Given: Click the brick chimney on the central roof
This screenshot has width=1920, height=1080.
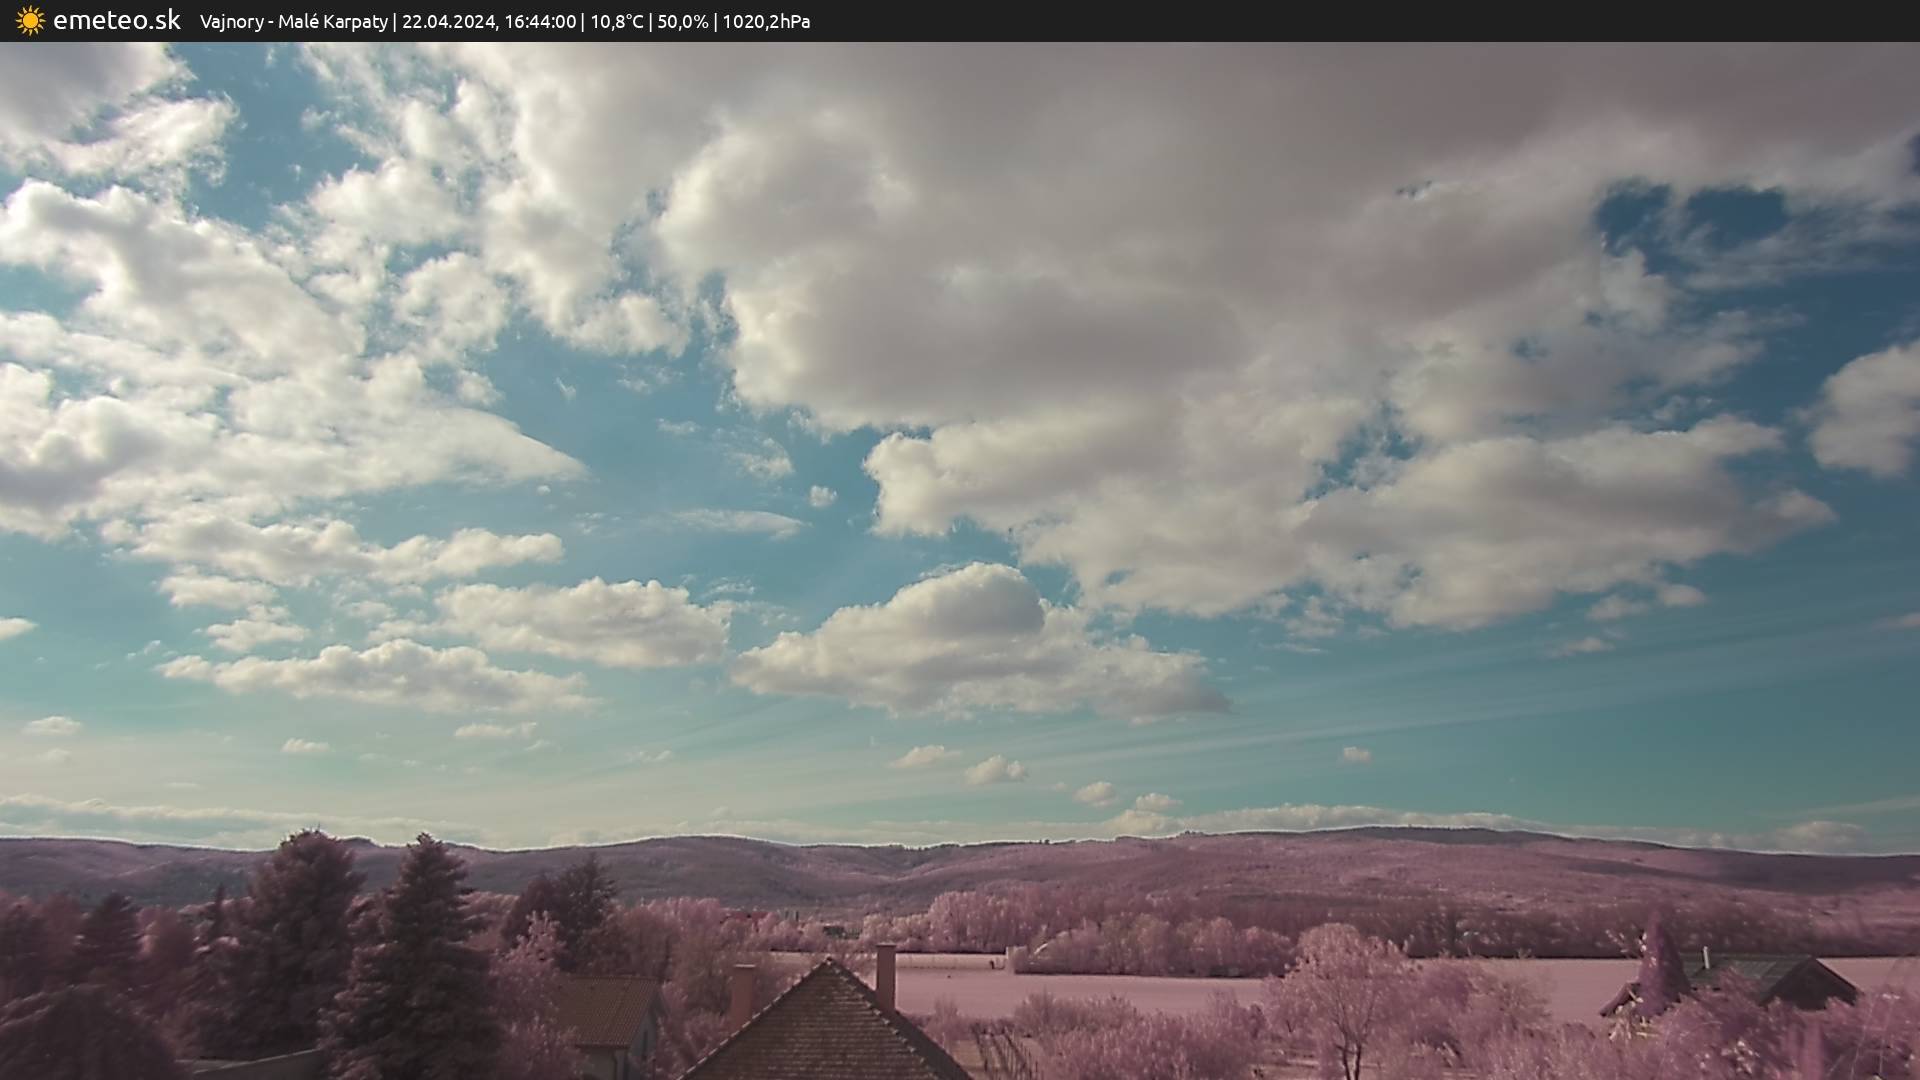Looking at the screenshot, I should (885, 975).
